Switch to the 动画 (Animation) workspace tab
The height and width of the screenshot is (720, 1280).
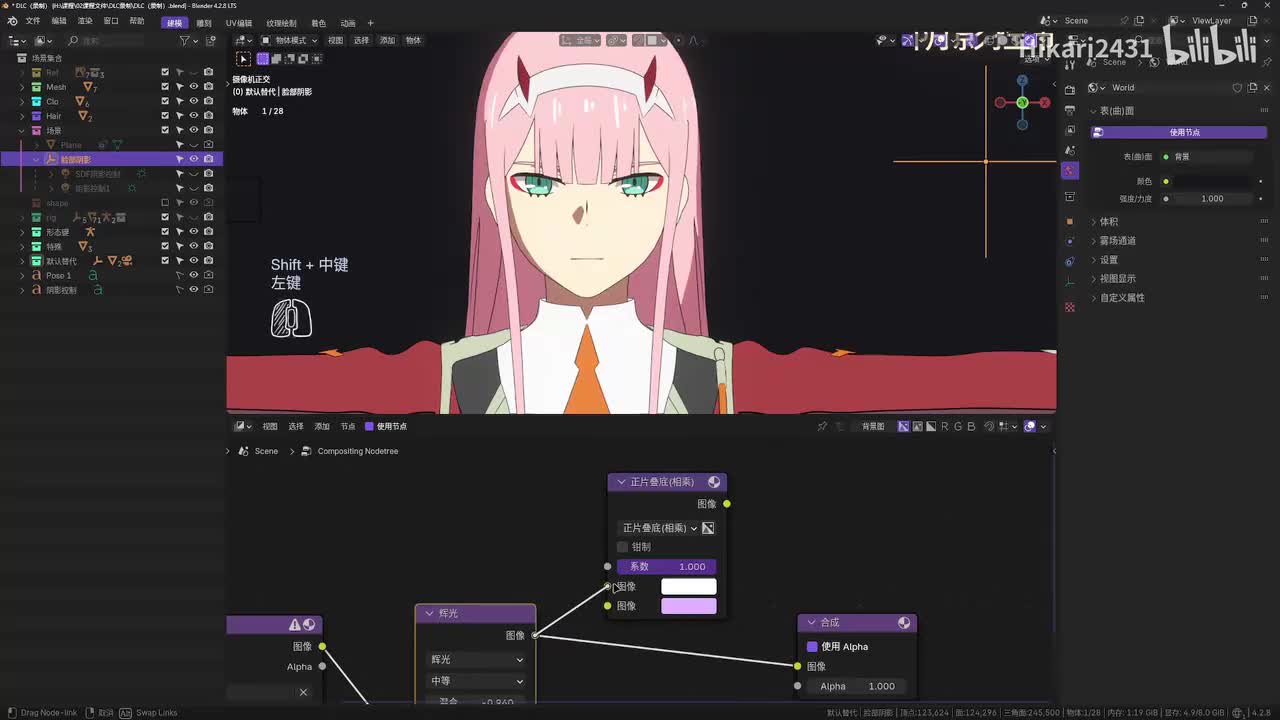[348, 23]
